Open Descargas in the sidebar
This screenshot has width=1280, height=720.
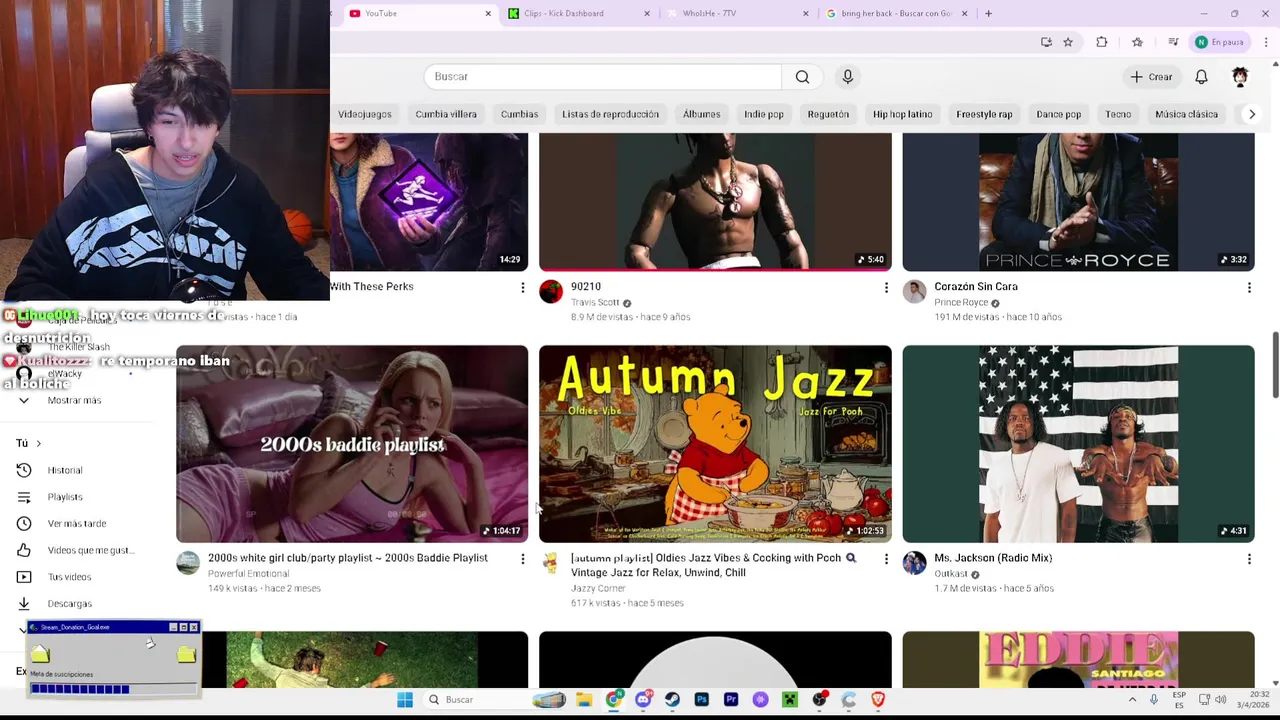pos(69,604)
